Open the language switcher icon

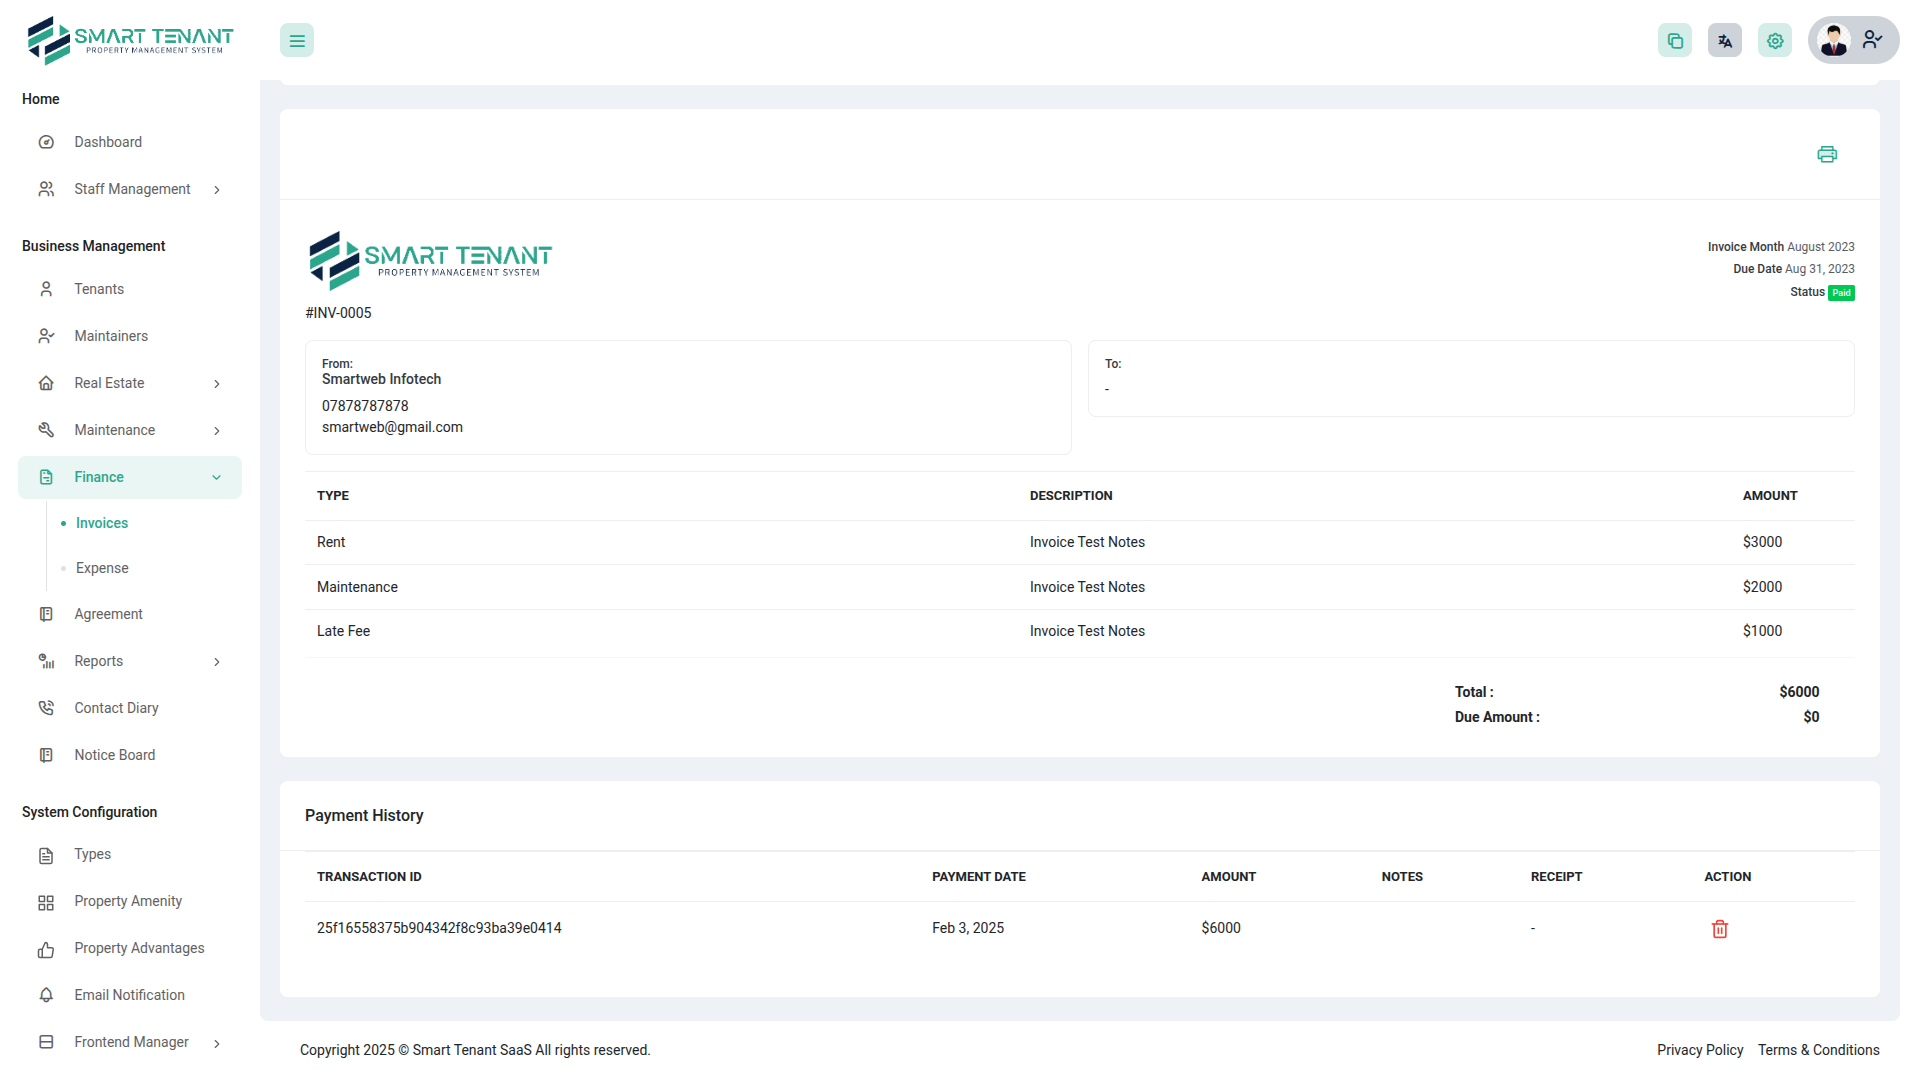point(1724,40)
